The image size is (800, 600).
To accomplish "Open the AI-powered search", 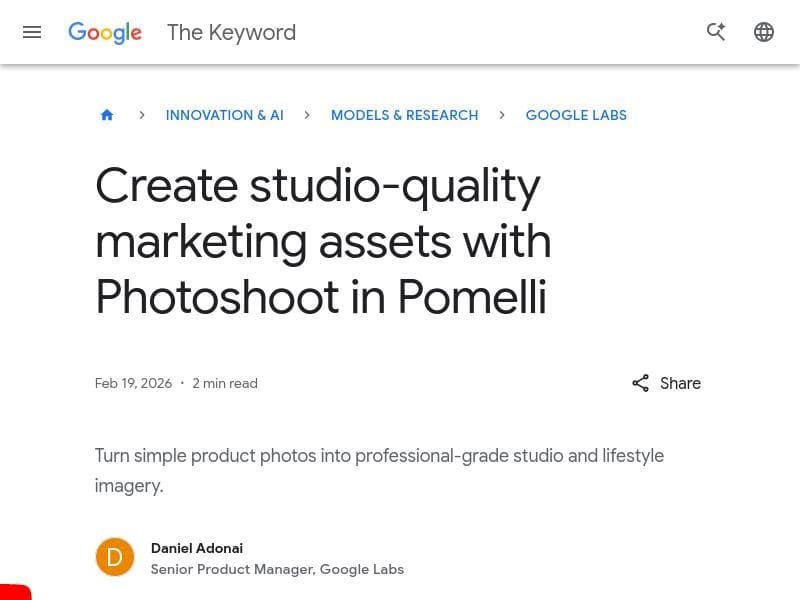I will pyautogui.click(x=716, y=31).
